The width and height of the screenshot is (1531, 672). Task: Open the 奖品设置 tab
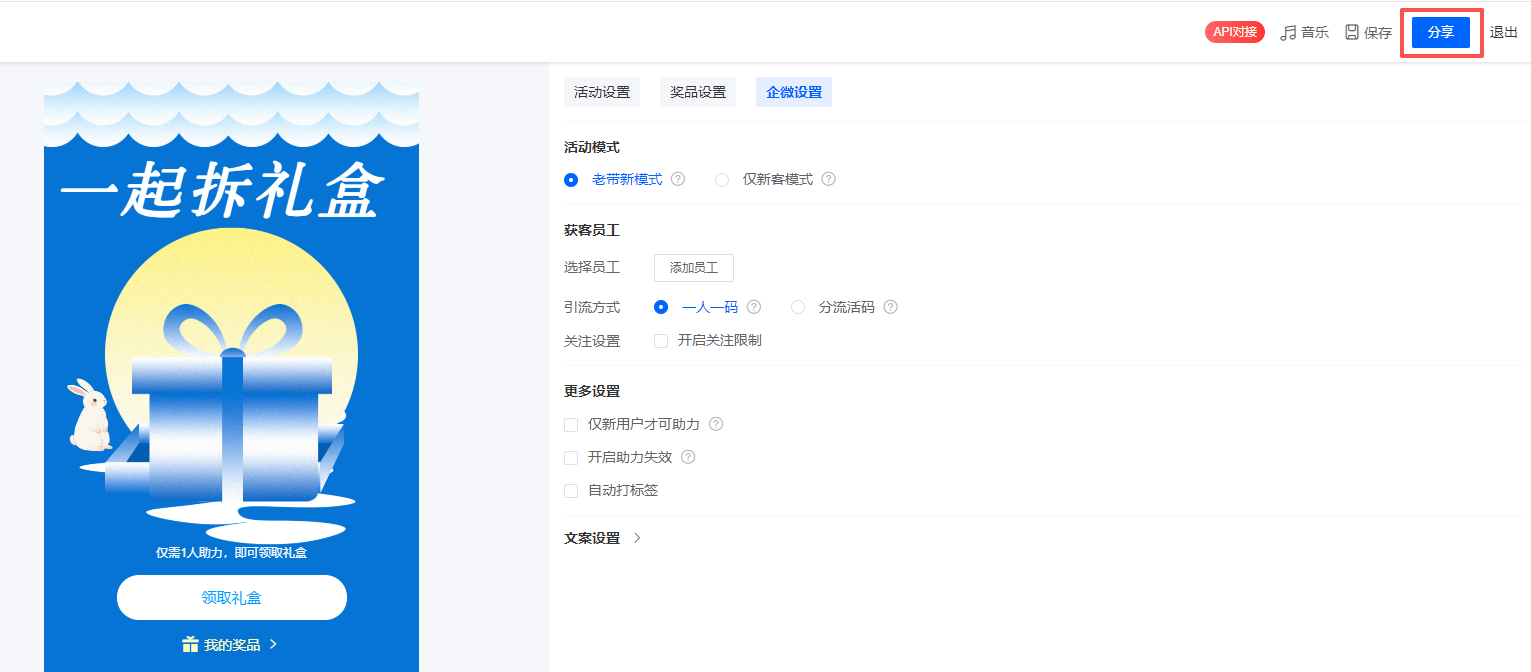(x=698, y=92)
